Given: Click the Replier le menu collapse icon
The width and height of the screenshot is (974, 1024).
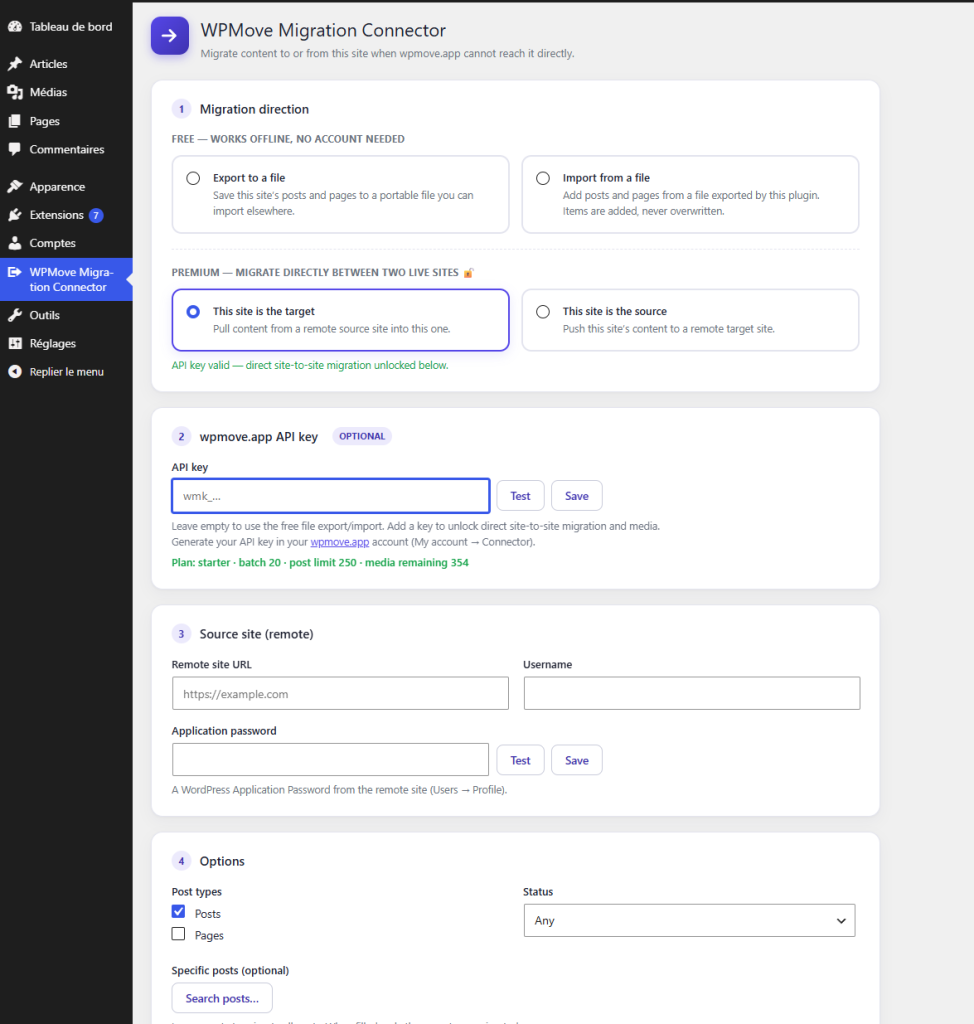Looking at the screenshot, I should 15,372.
